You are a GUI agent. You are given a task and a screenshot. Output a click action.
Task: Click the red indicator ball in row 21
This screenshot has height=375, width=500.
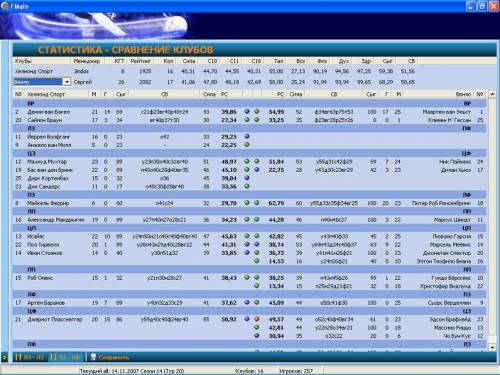tap(257, 319)
